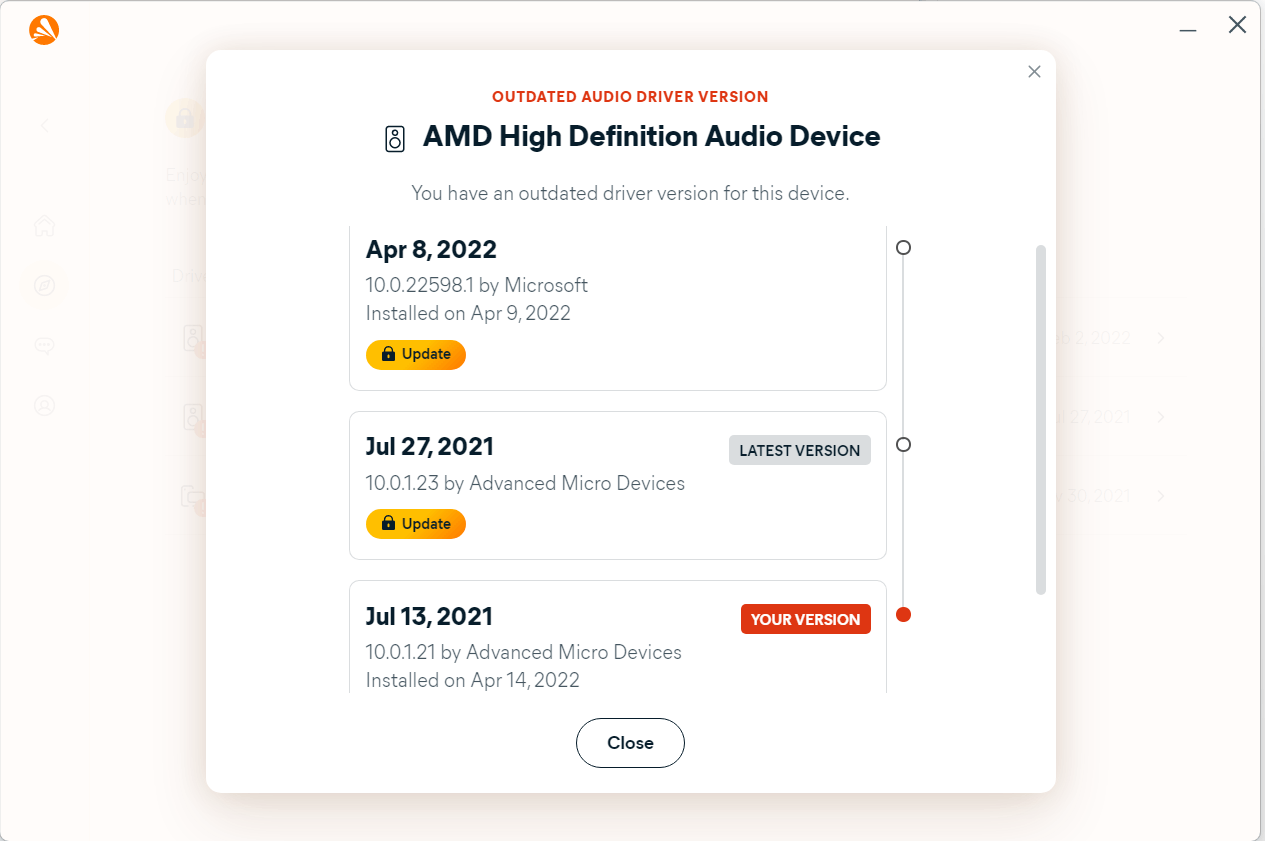
Task: Update to the Apr 8, 2022 Microsoft driver
Action: click(x=416, y=354)
